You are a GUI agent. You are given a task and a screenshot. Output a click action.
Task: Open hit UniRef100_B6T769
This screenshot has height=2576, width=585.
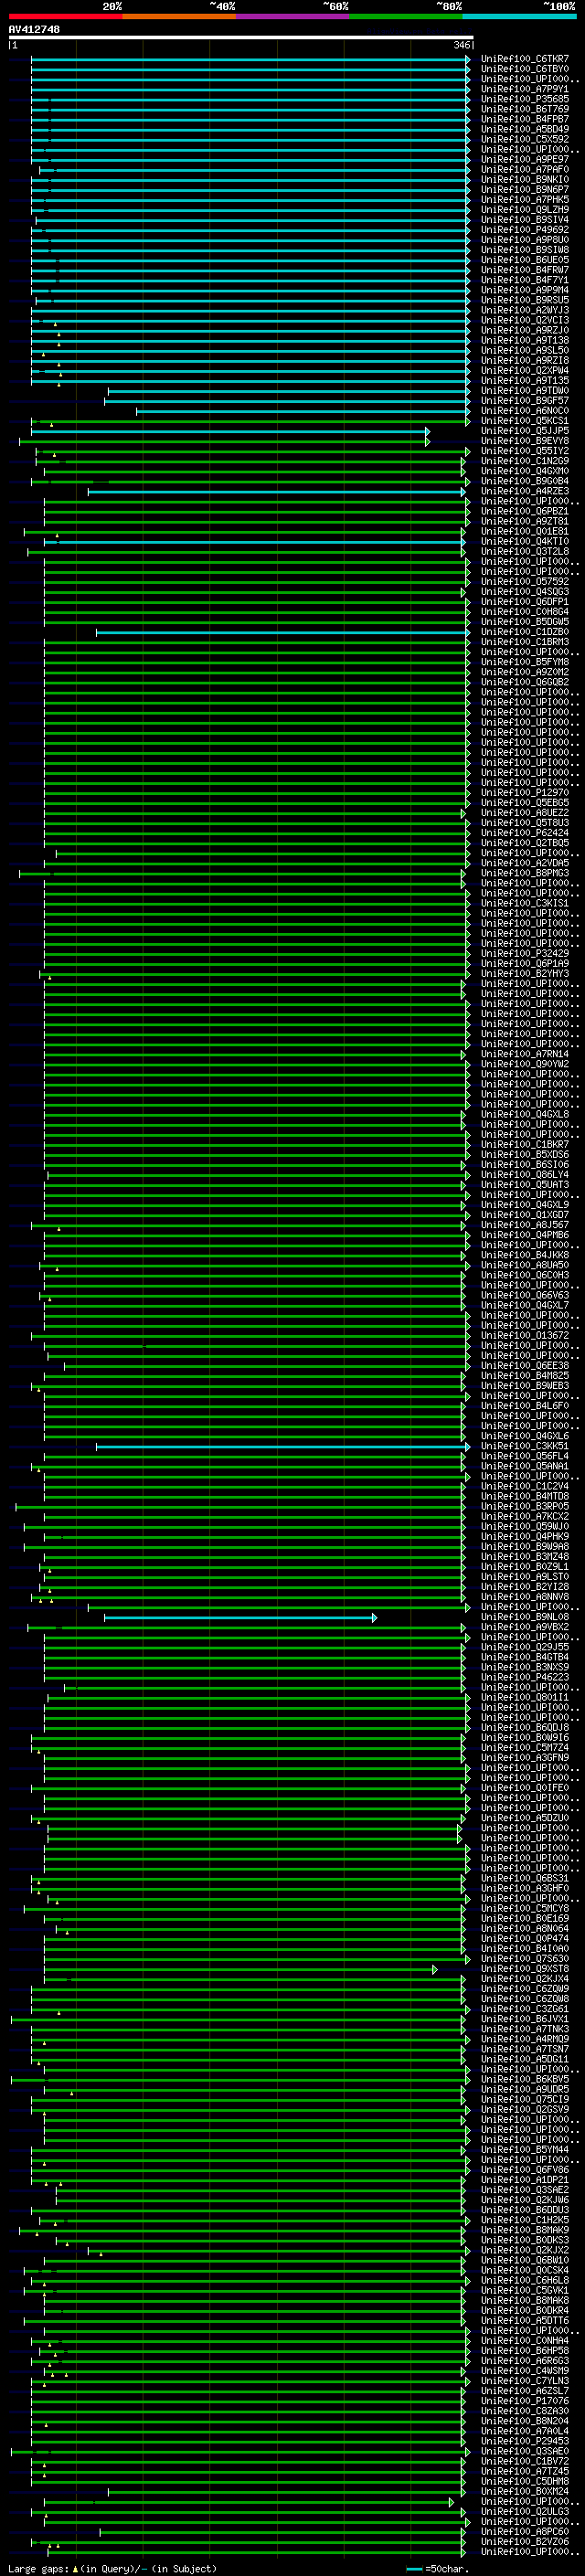click(x=525, y=109)
